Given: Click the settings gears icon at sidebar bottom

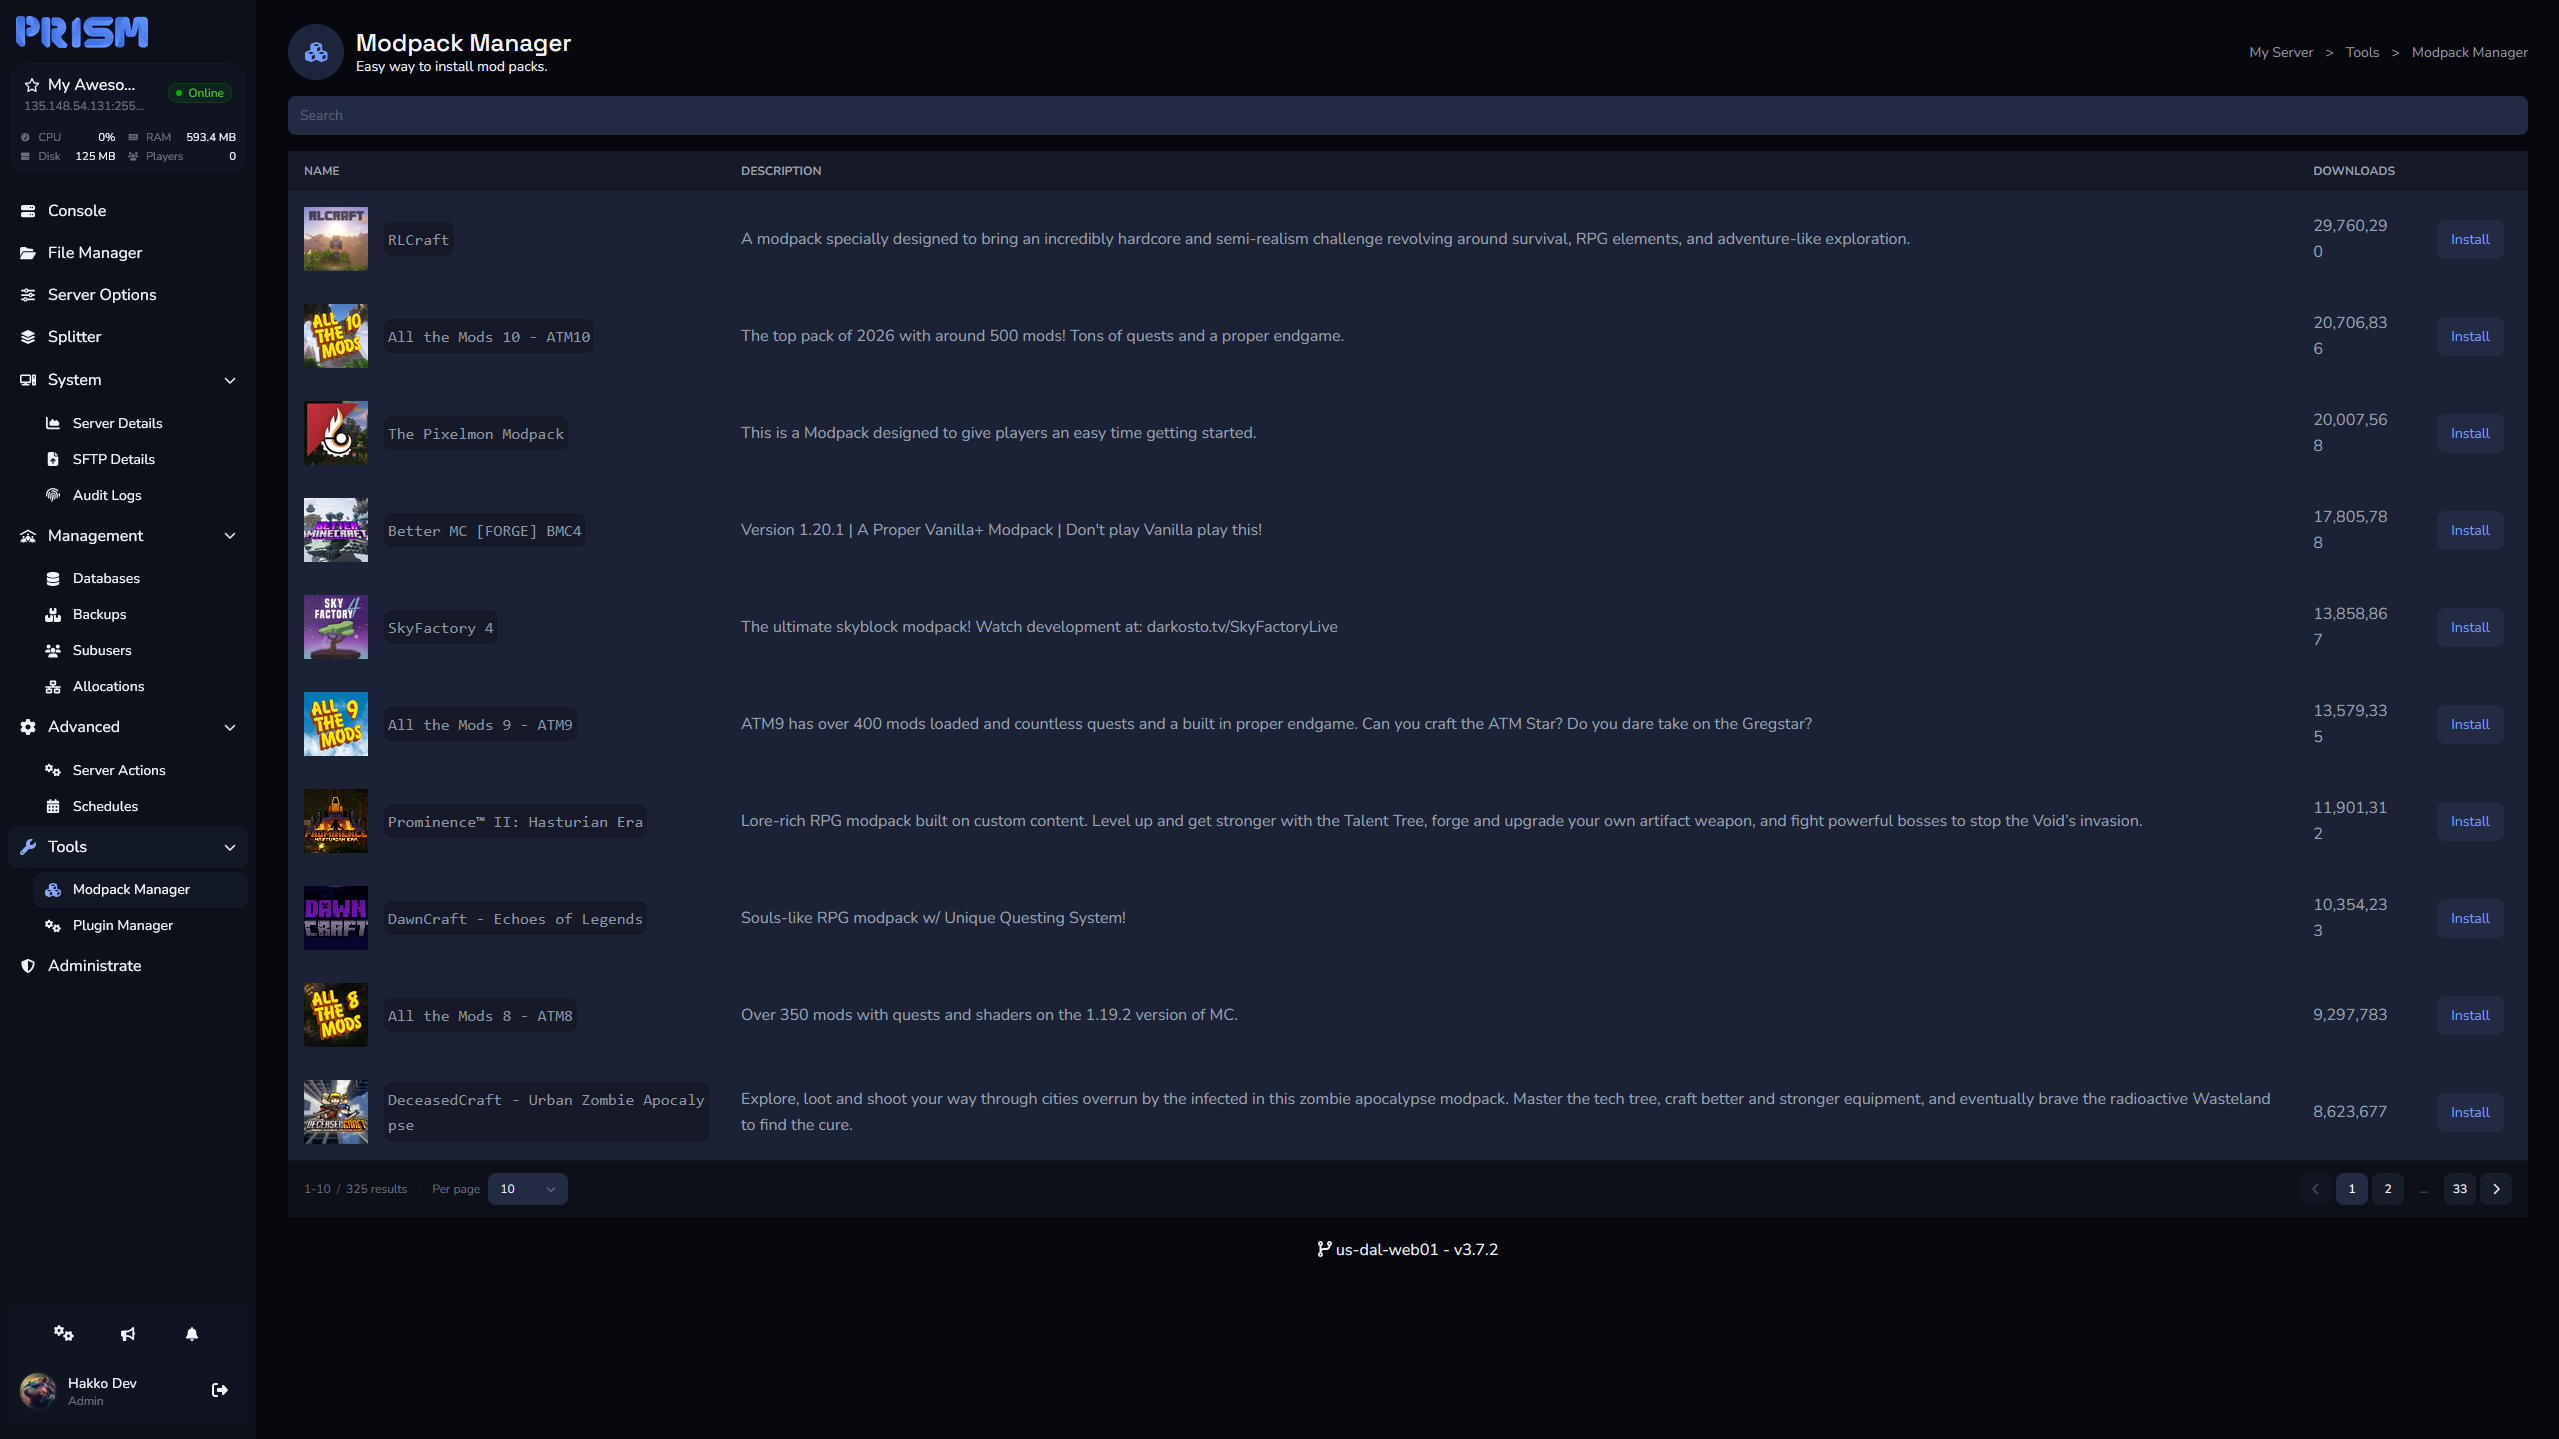Looking at the screenshot, I should click(x=64, y=1333).
